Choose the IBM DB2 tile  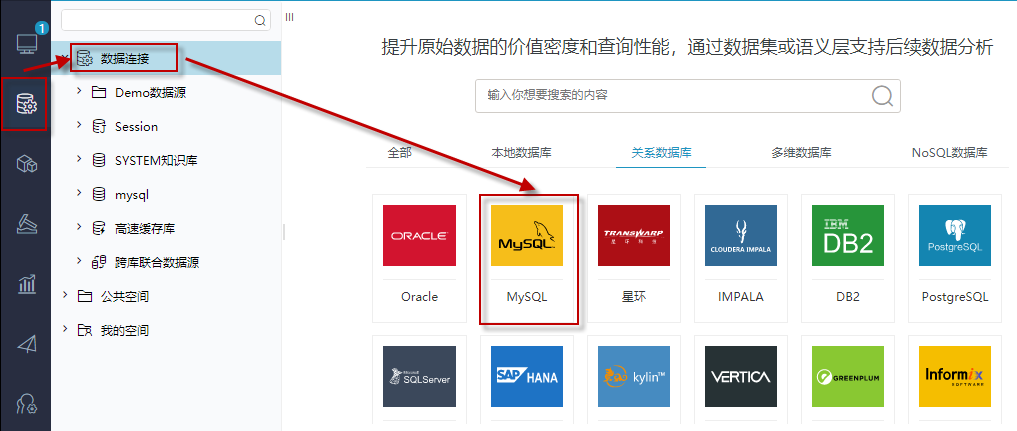(848, 258)
